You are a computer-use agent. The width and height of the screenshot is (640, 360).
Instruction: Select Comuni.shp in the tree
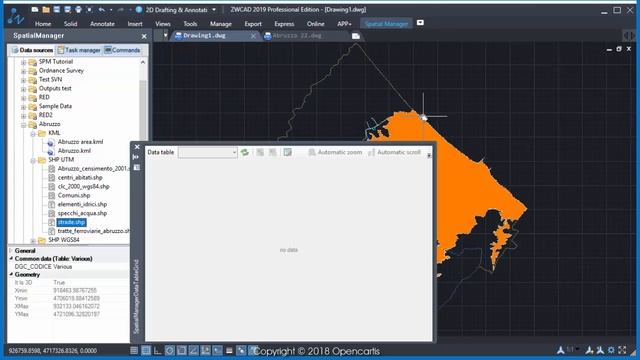(x=74, y=196)
